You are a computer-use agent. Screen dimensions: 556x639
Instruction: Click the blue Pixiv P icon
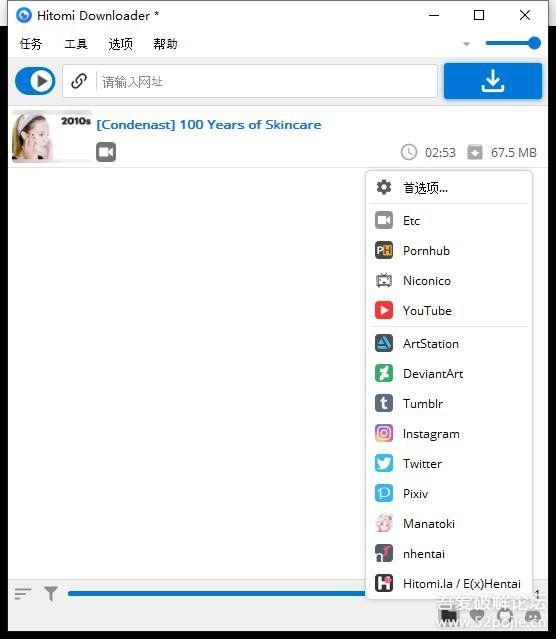[384, 494]
